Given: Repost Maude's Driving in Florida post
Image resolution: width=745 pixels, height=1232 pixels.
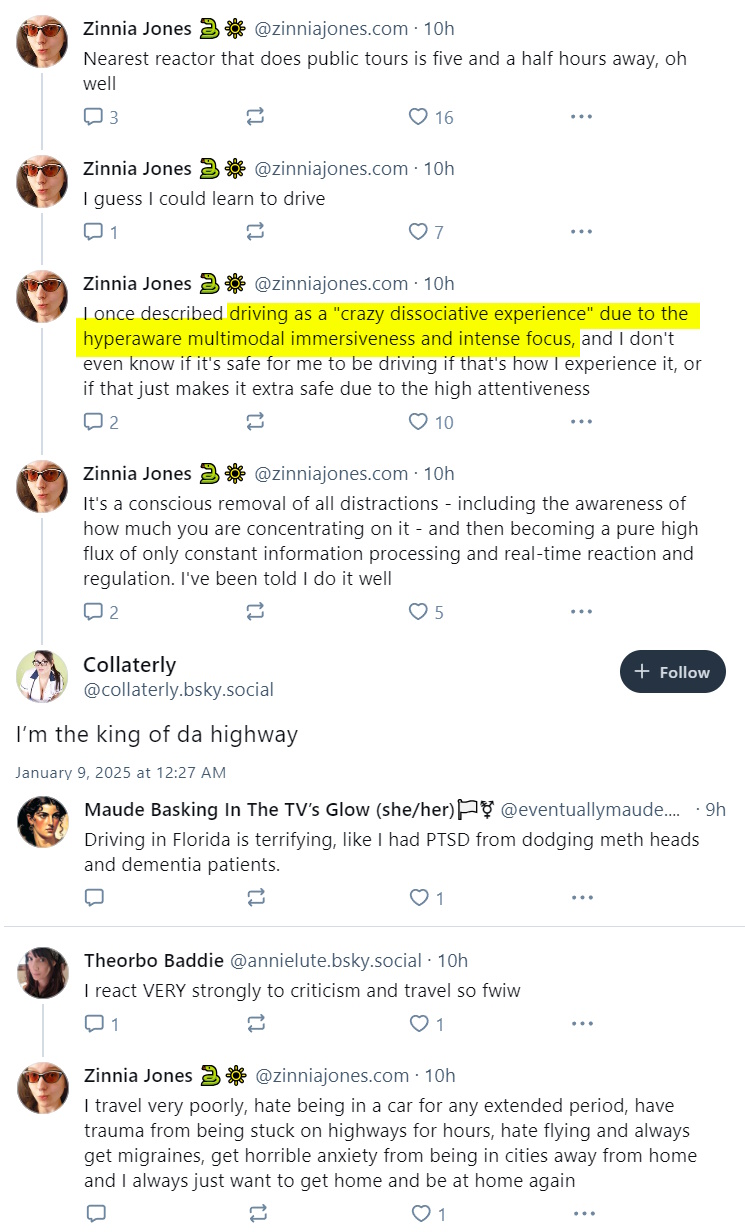Looking at the screenshot, I should [255, 898].
